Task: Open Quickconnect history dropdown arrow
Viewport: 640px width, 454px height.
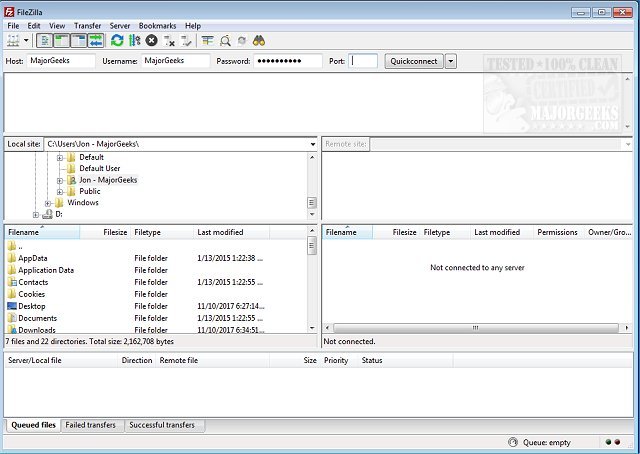Action: point(450,61)
